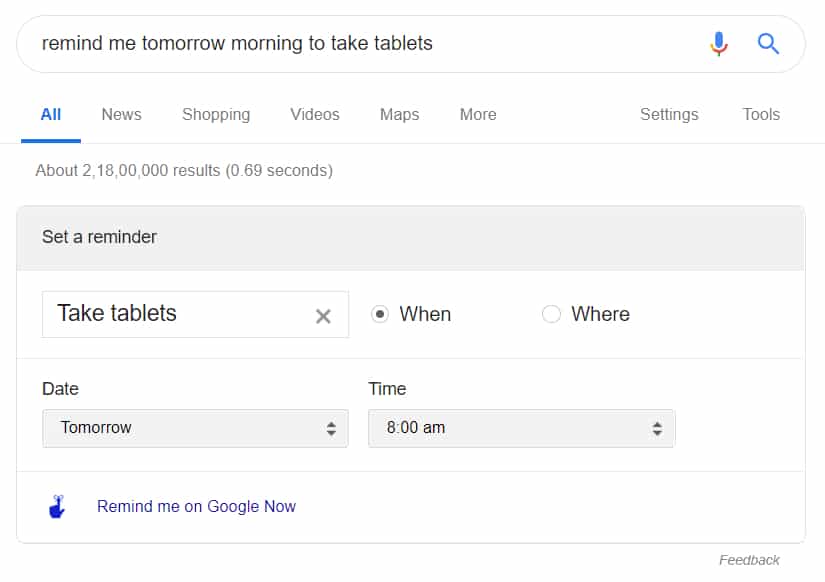Open the Settings menu
Image resolution: width=825 pixels, height=582 pixels.
click(x=669, y=115)
